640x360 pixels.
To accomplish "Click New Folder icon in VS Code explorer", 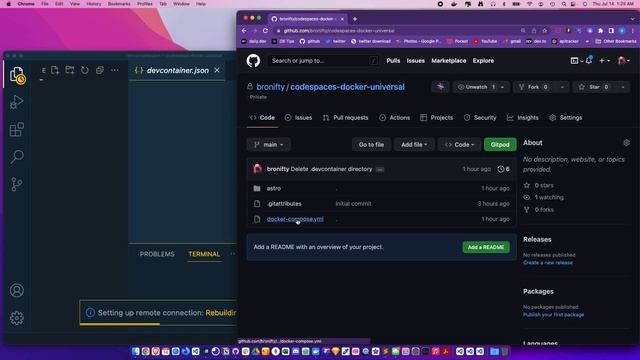I will click(70, 70).
